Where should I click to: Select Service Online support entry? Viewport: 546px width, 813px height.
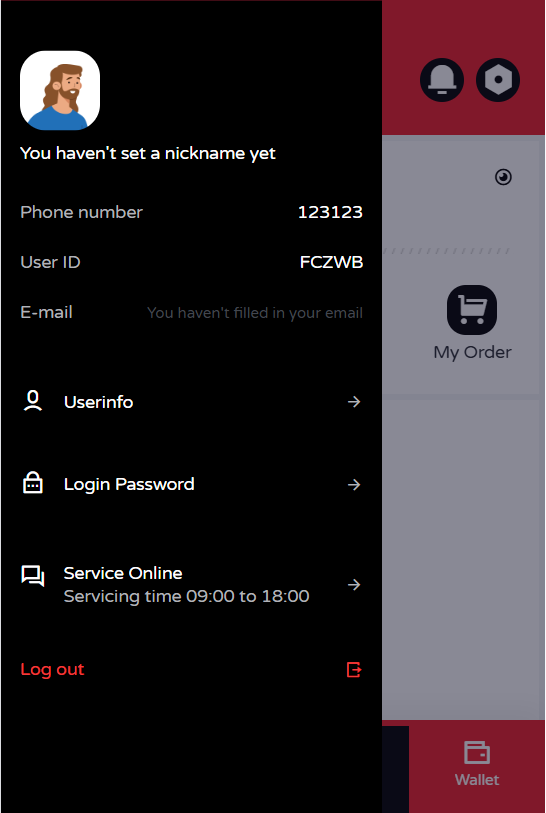point(191,584)
